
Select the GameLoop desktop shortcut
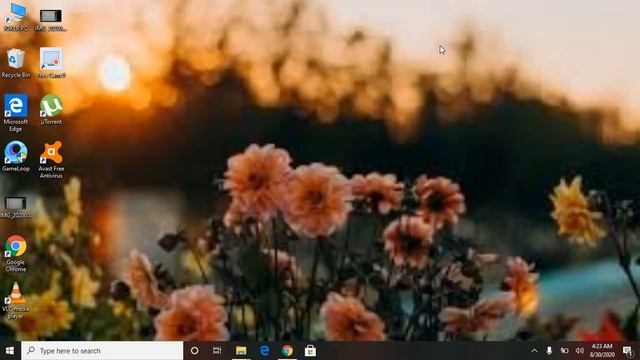(16, 156)
